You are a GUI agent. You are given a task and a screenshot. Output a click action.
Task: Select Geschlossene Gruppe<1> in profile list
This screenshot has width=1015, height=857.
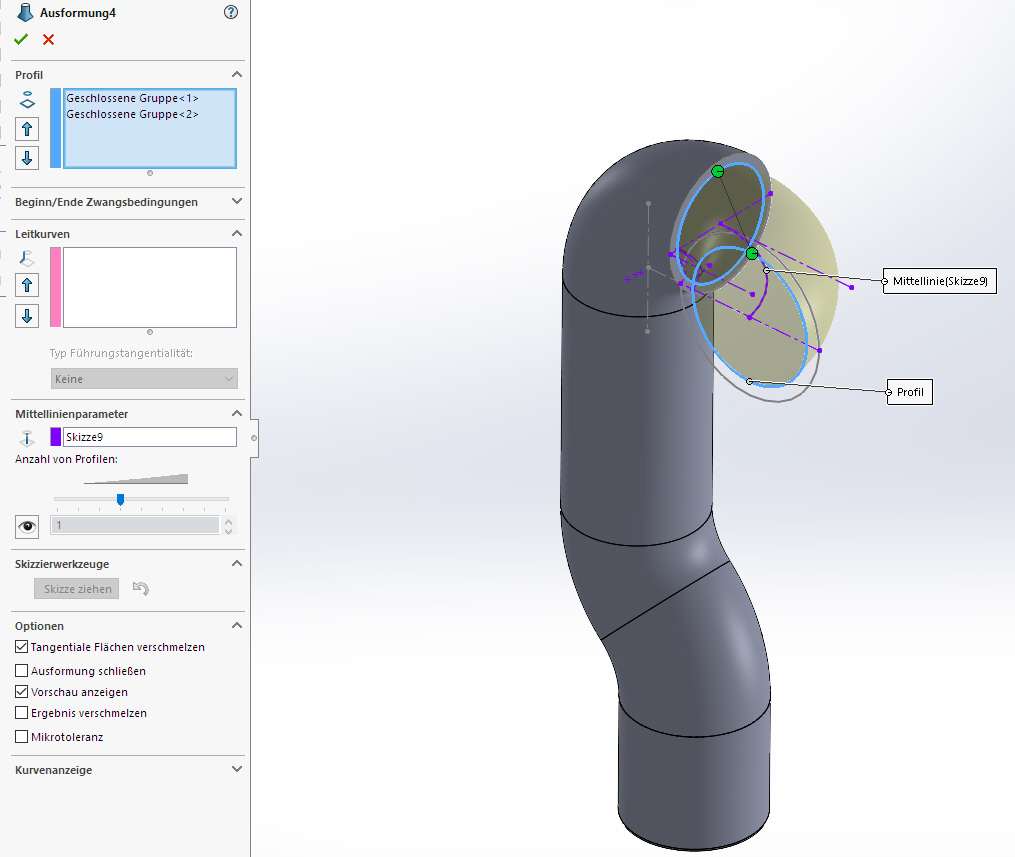(x=132, y=98)
